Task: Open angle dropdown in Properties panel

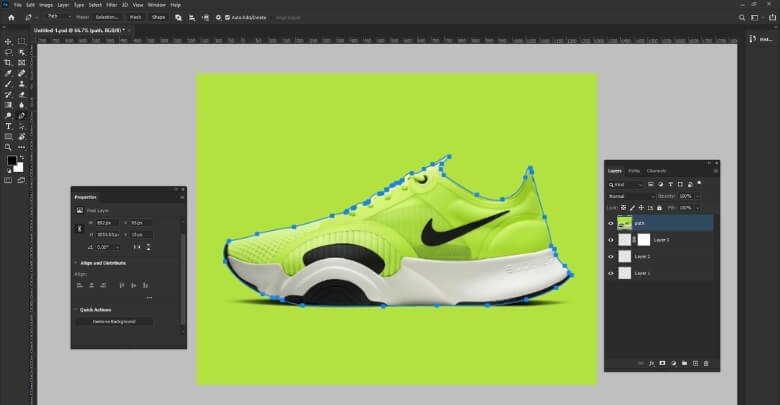Action: click(117, 247)
